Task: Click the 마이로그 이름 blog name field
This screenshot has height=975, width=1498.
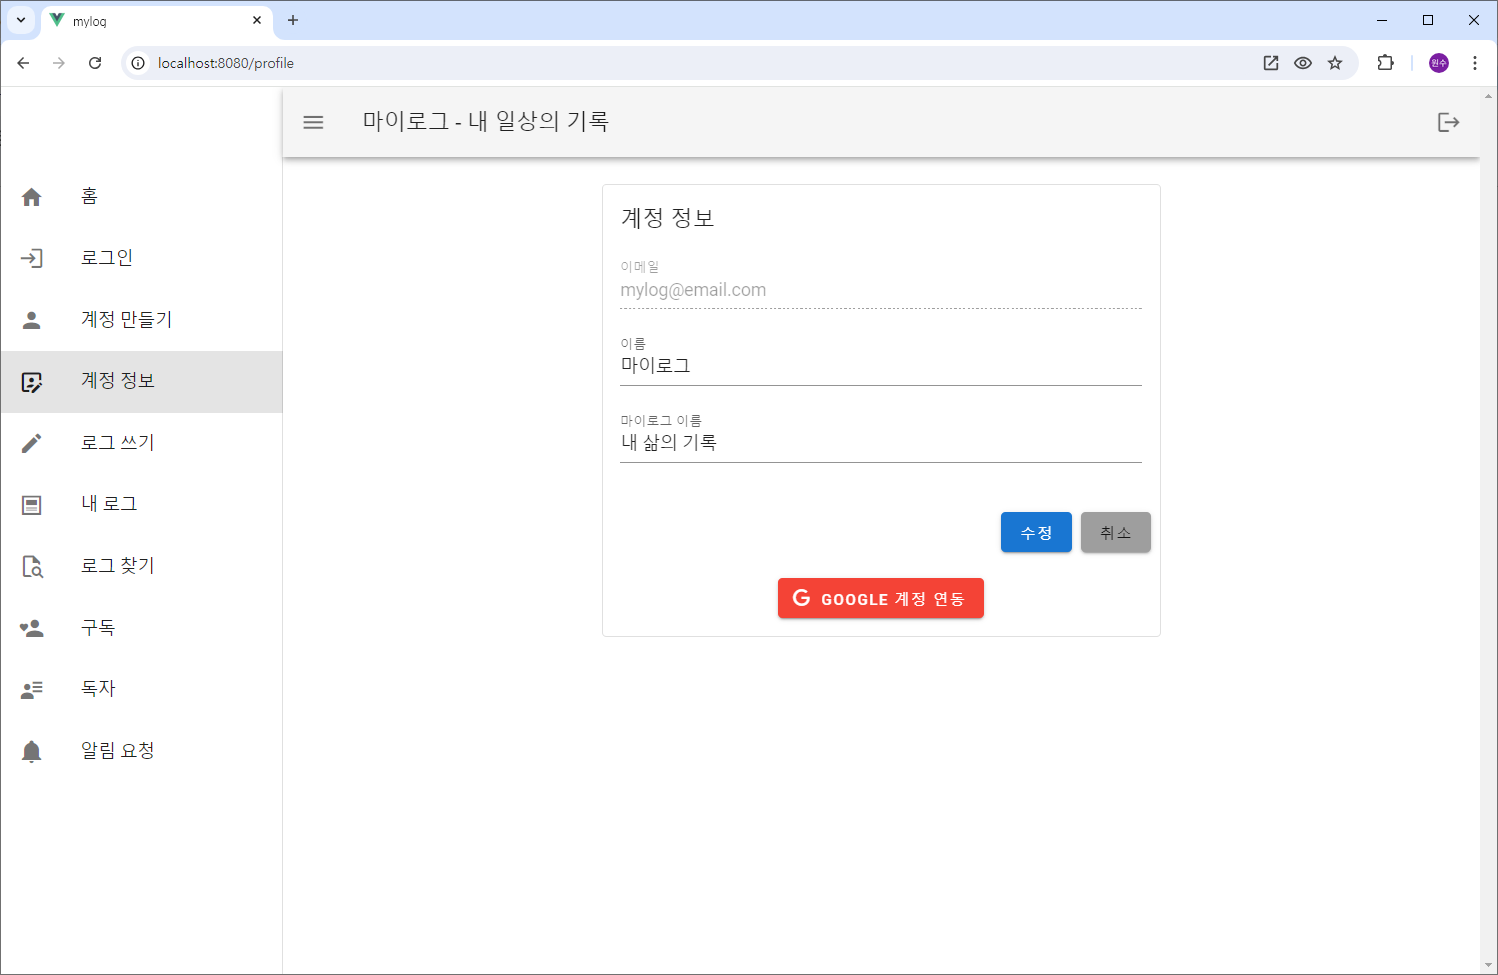Action: tap(880, 442)
